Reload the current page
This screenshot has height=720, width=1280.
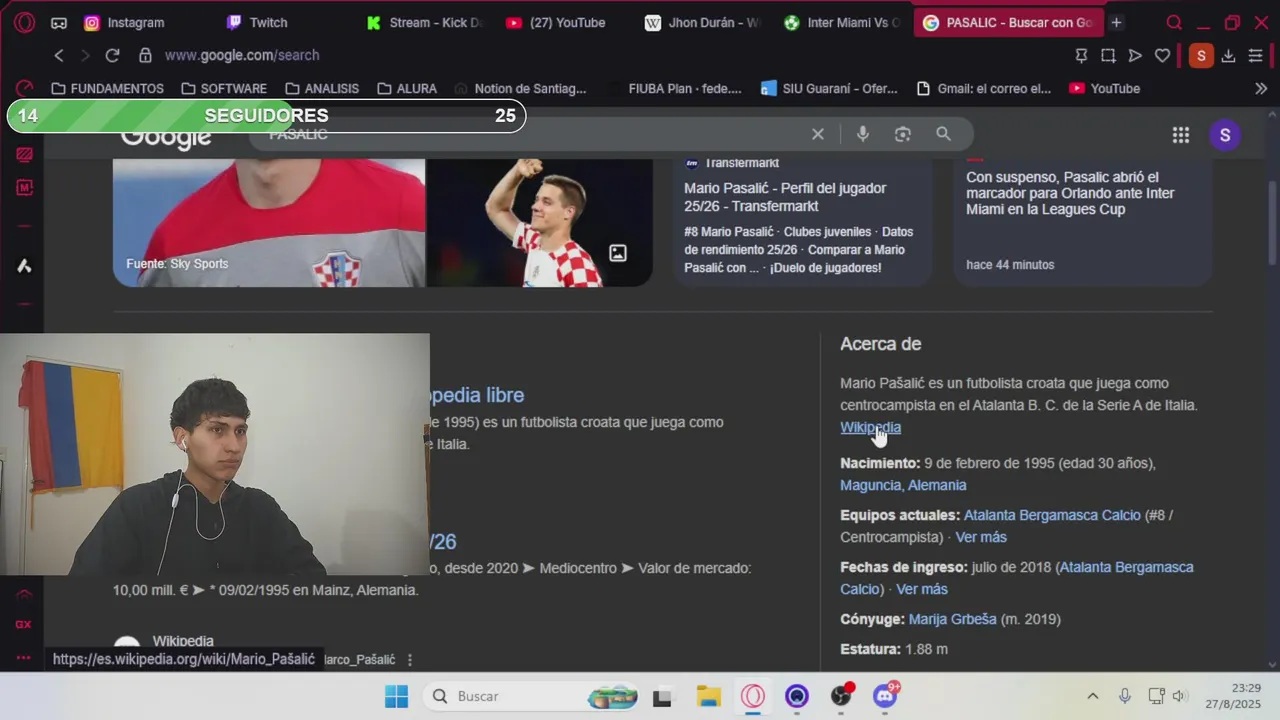[112, 56]
